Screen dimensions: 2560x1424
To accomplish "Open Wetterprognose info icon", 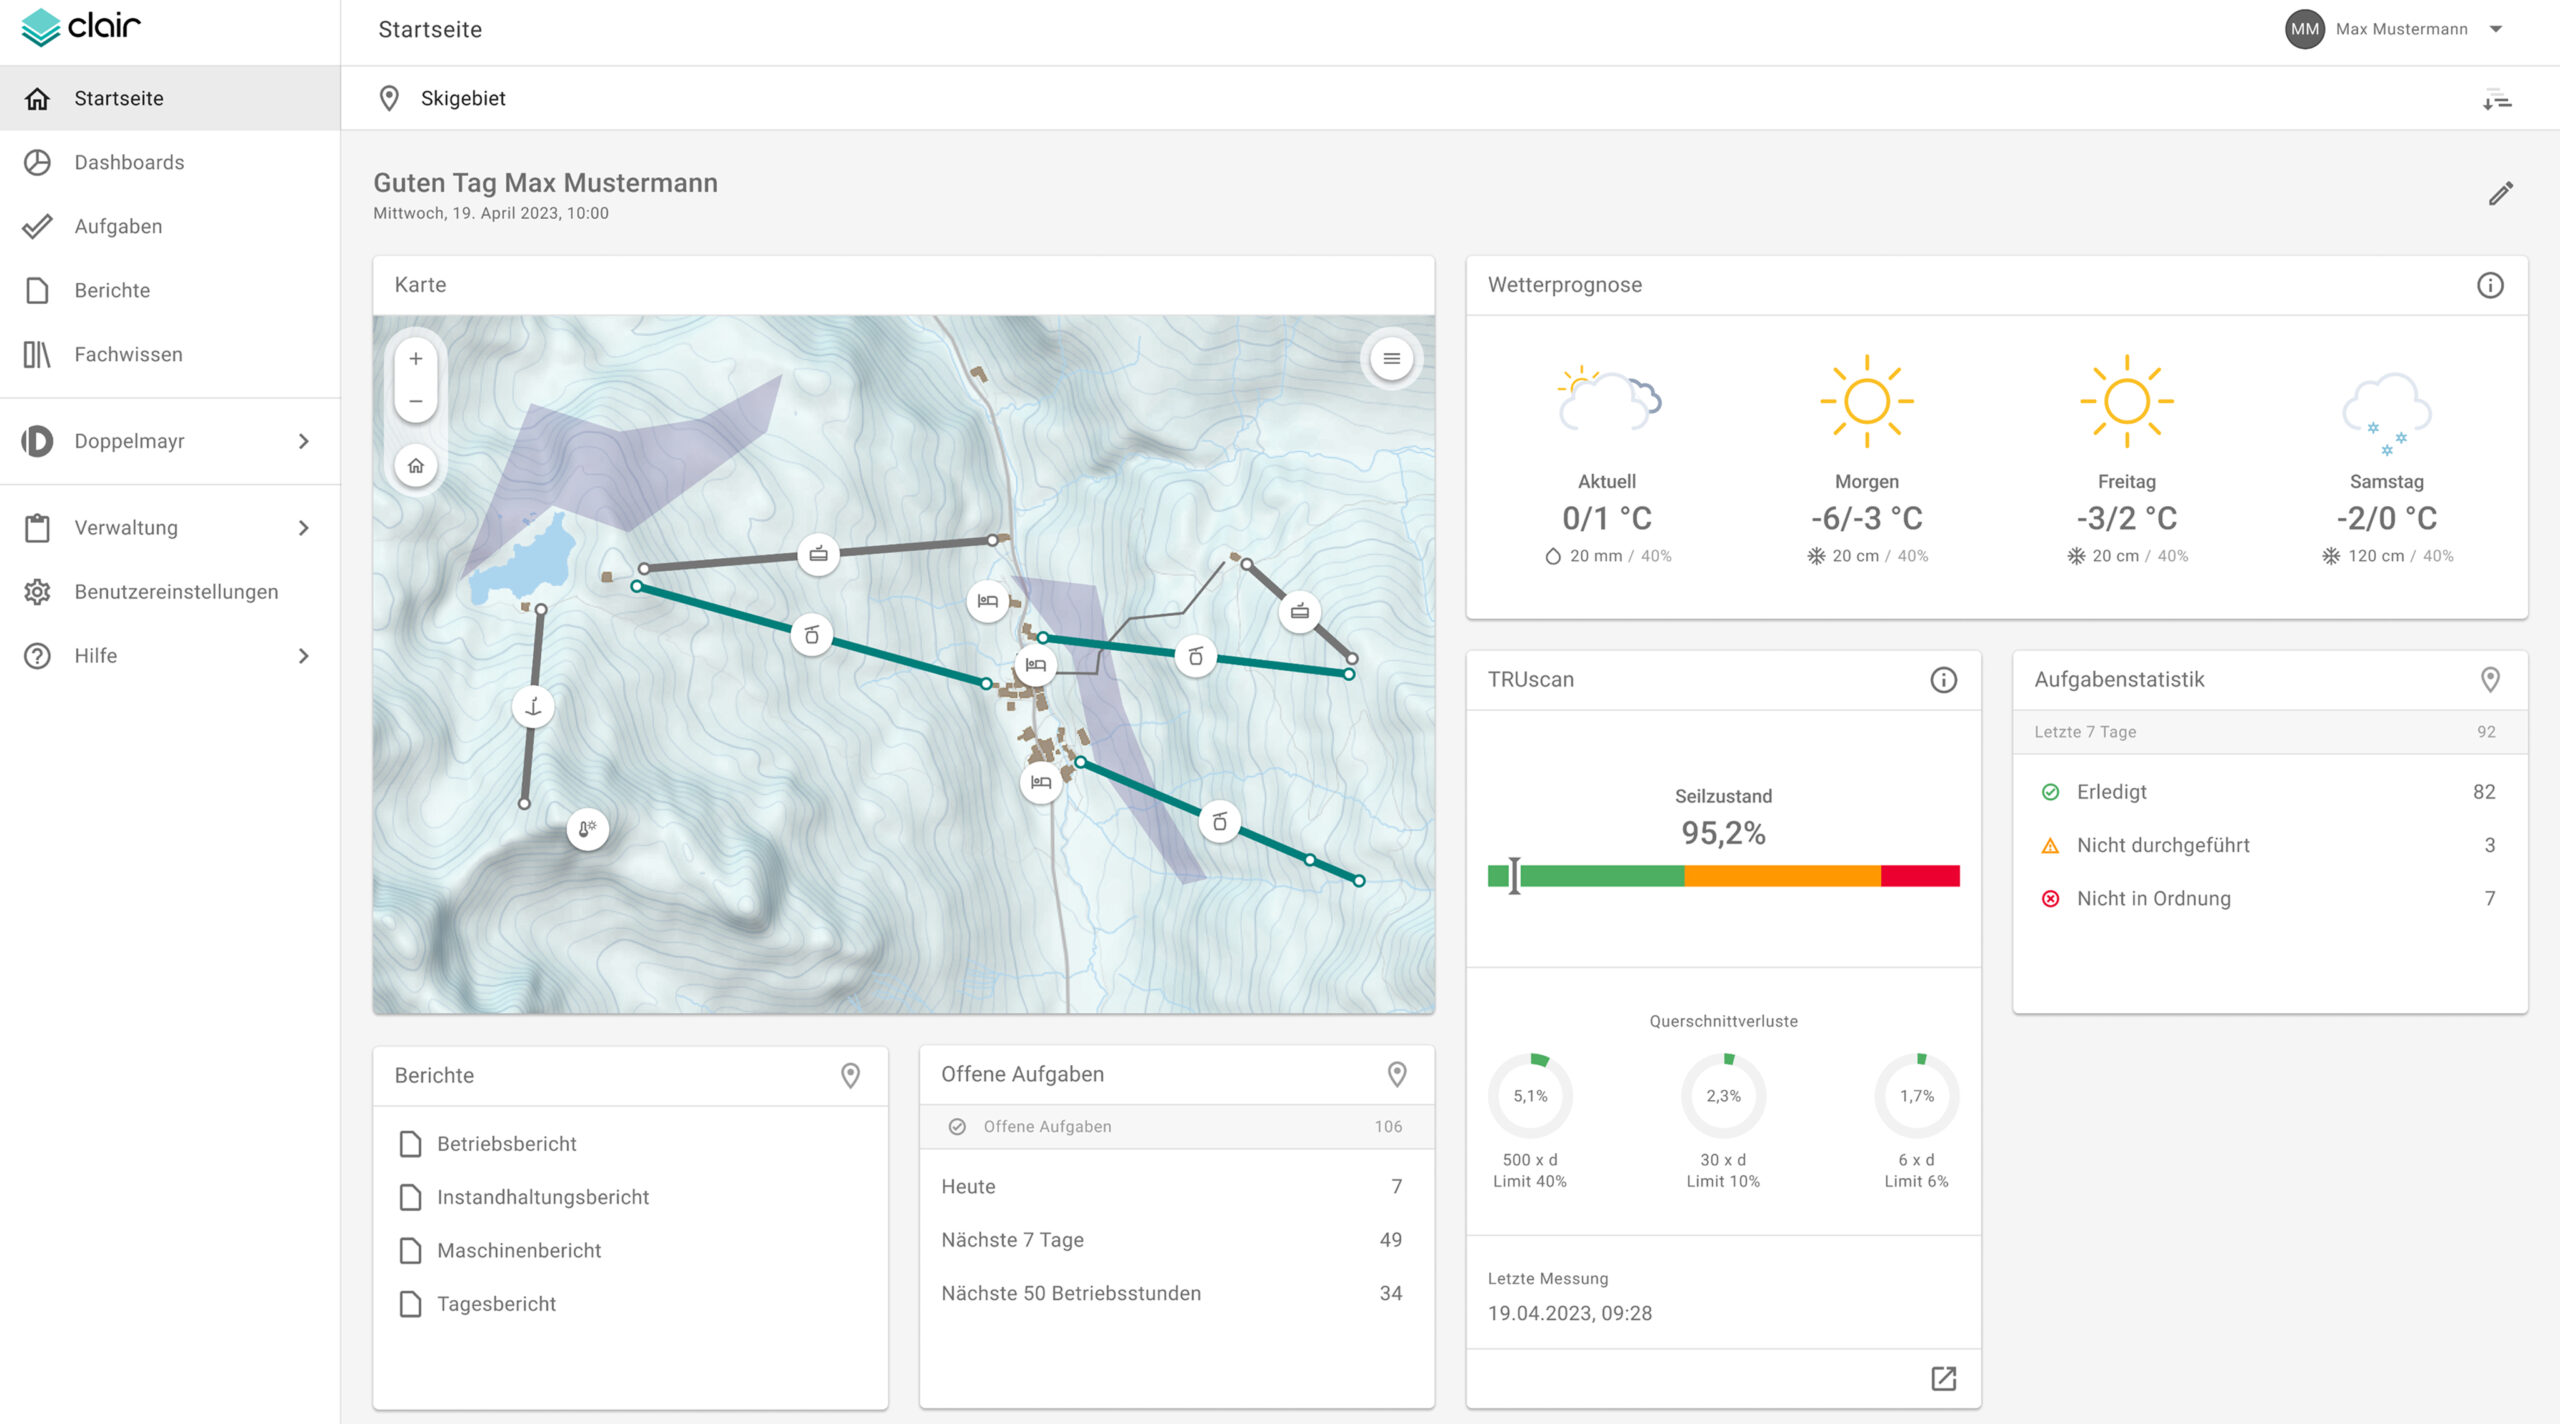I will 2490,285.
